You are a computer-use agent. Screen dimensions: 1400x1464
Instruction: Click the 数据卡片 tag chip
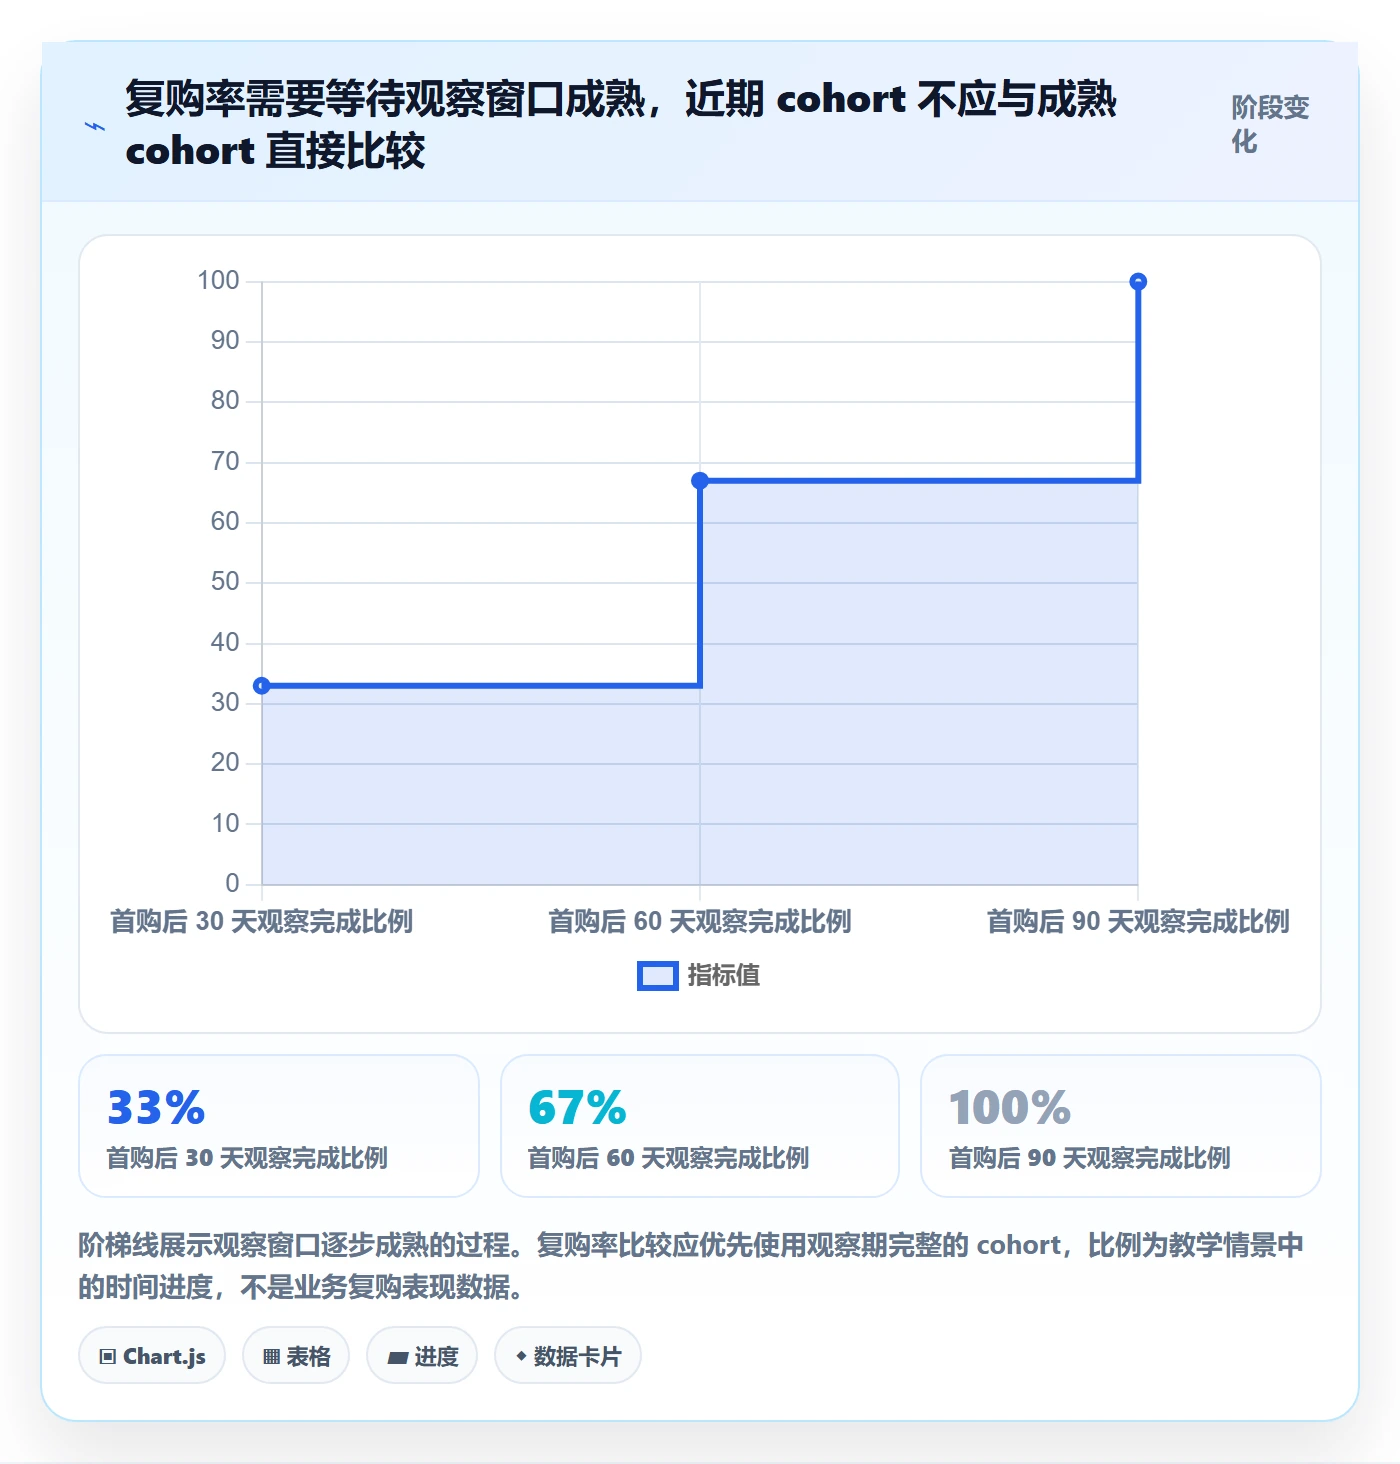point(568,1356)
